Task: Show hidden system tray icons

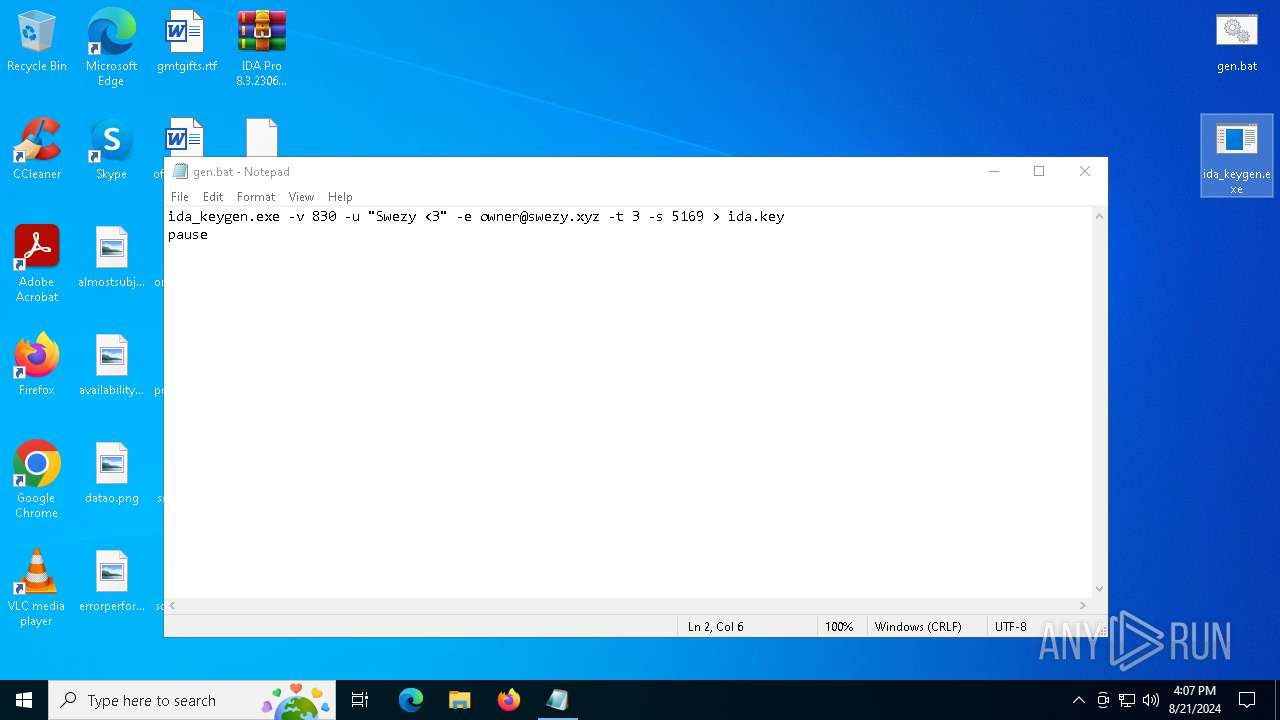Action: point(1078,700)
